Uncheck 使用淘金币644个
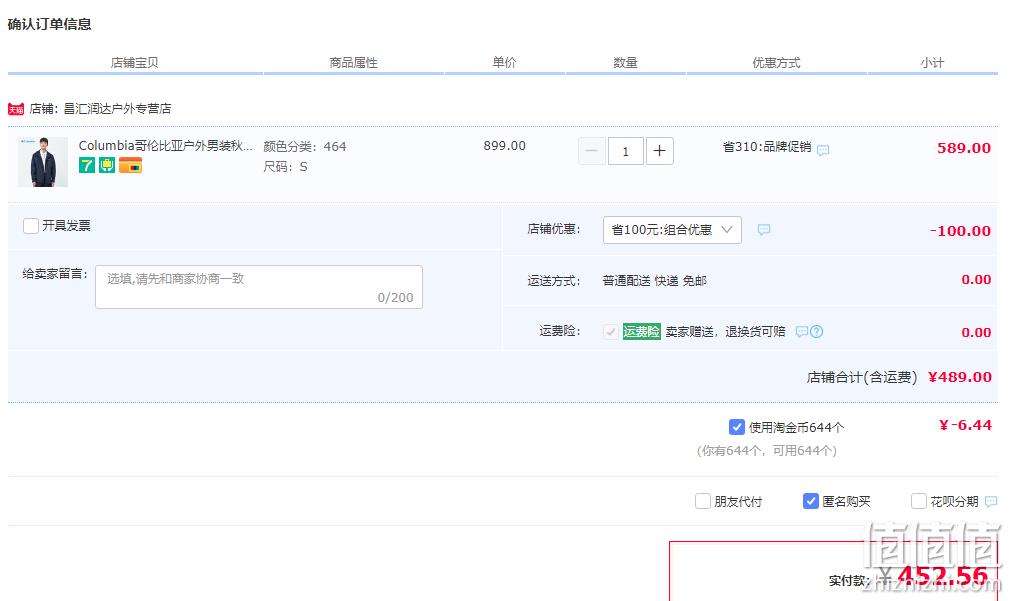 point(736,427)
